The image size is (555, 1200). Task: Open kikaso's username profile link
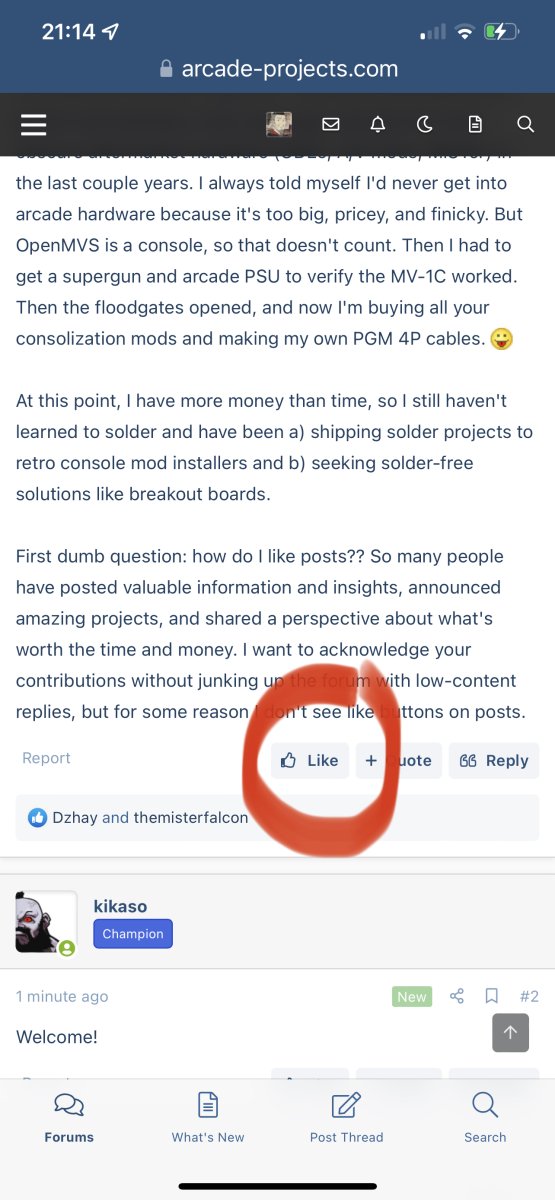[120, 906]
